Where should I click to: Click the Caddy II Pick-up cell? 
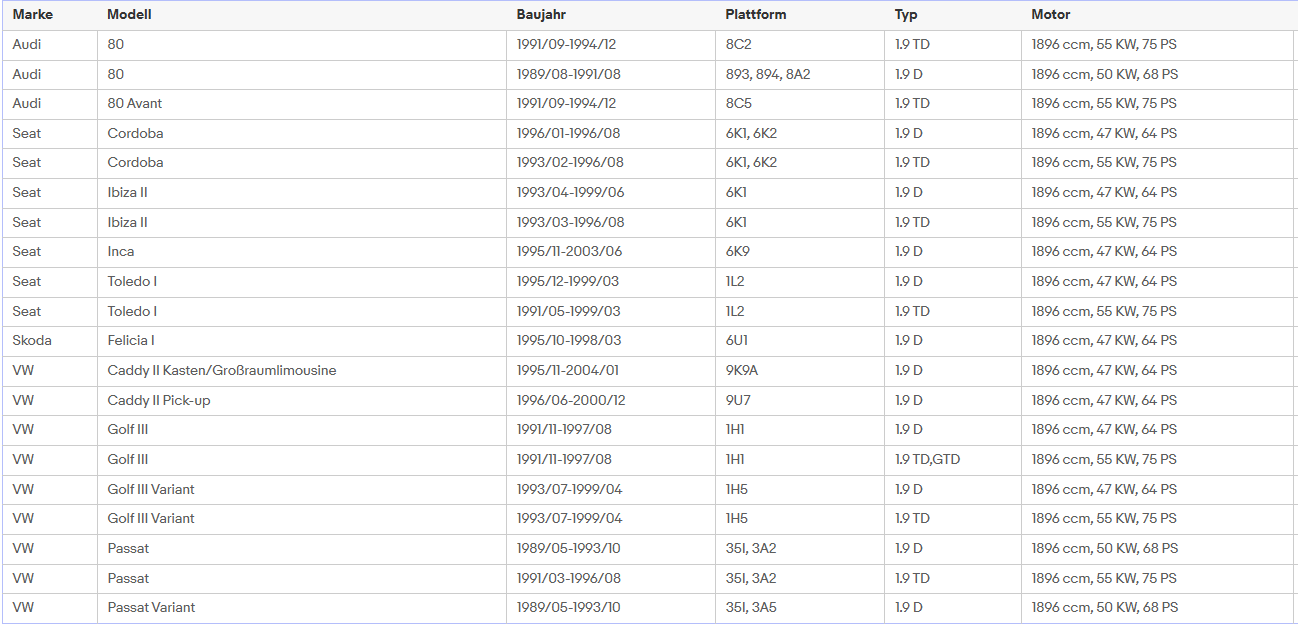click(x=159, y=401)
